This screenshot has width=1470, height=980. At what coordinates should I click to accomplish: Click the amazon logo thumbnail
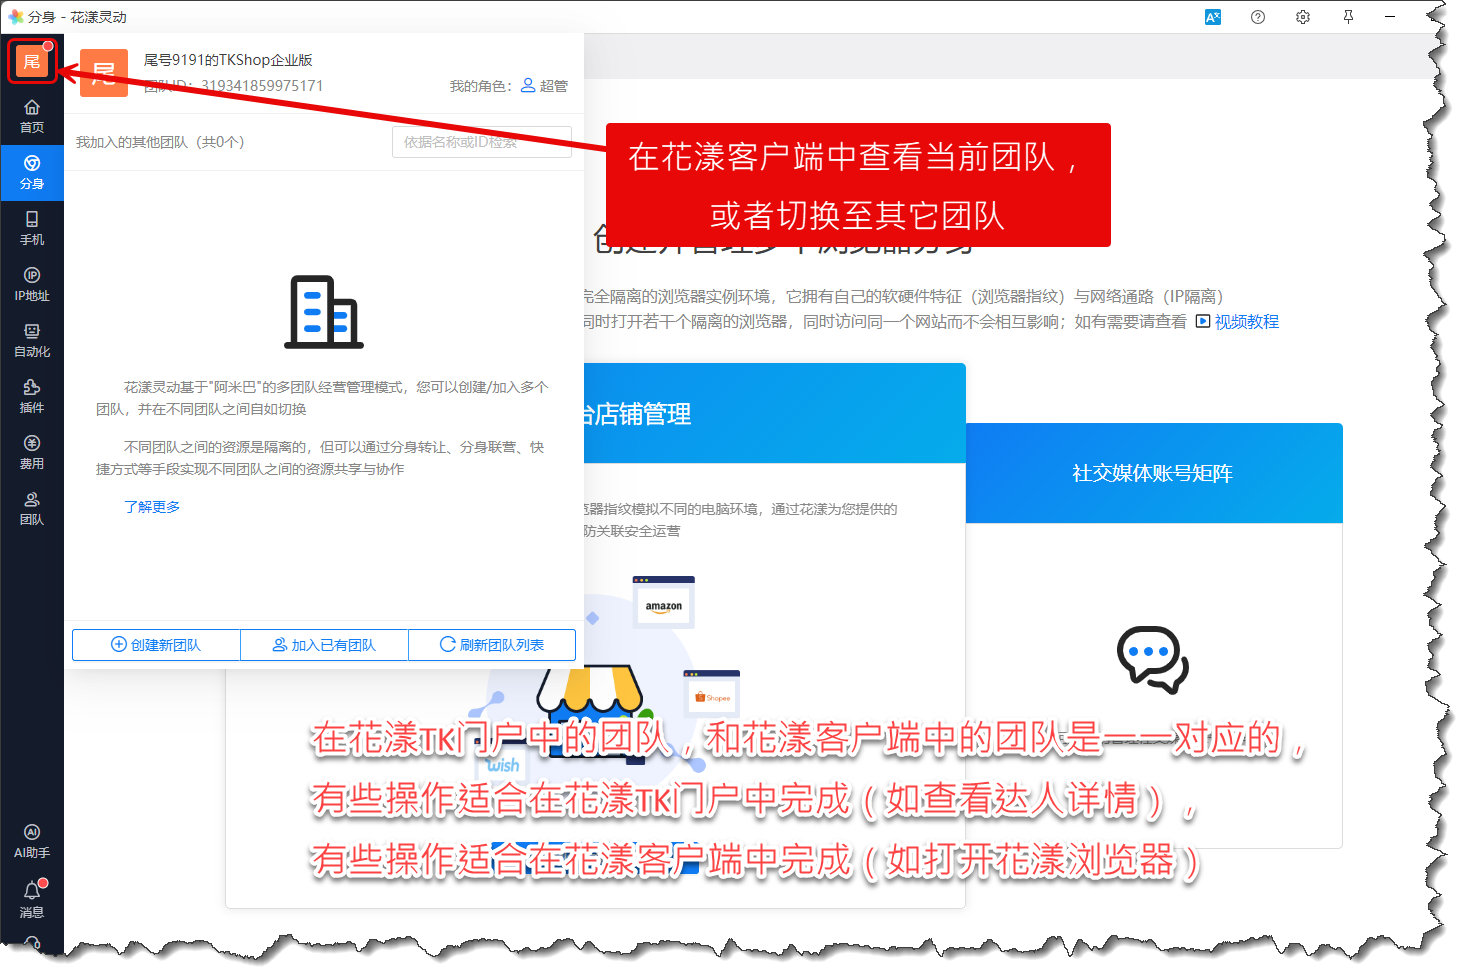(664, 603)
